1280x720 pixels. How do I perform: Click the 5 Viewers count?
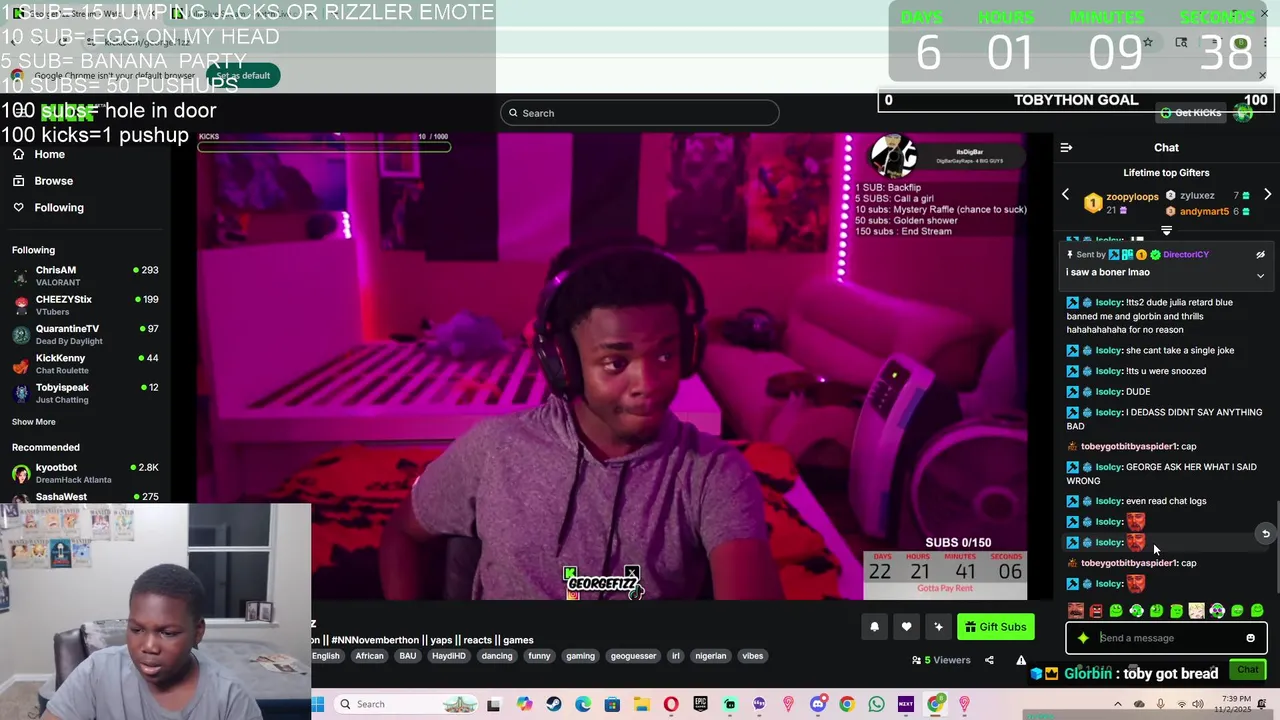941,660
